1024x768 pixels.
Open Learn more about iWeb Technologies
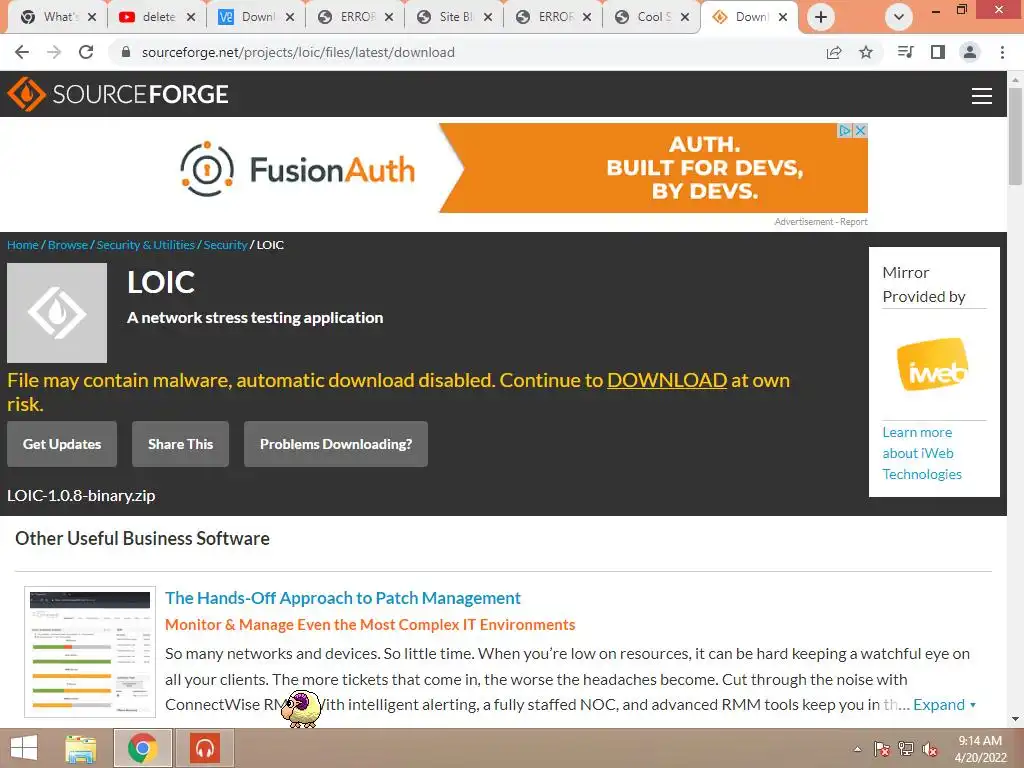pyautogui.click(x=921, y=453)
